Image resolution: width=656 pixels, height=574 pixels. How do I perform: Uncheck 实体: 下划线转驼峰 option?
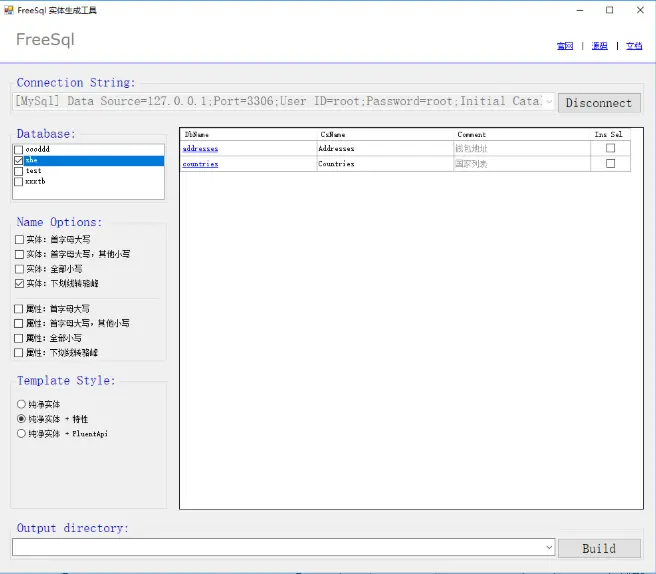pyautogui.click(x=19, y=284)
